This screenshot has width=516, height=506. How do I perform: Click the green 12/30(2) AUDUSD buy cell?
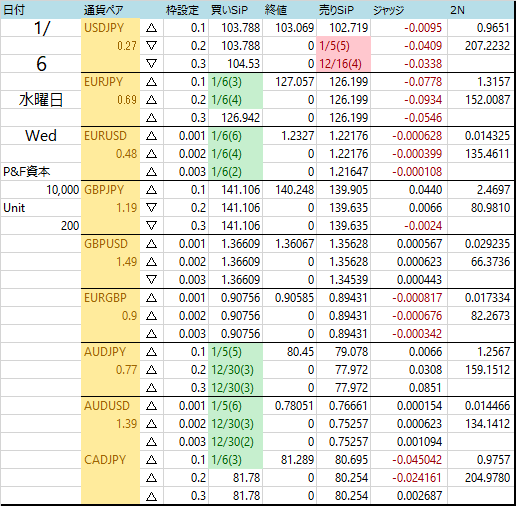[236, 442]
